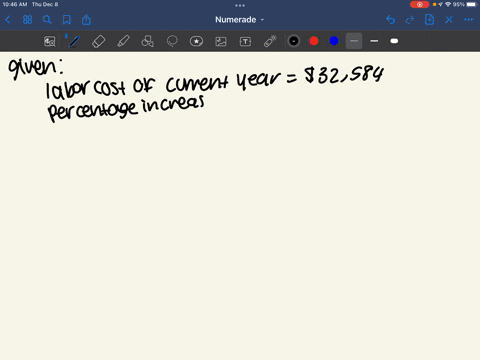480x360 pixels.
Task: Redo the last undone stroke
Action: coord(410,20)
